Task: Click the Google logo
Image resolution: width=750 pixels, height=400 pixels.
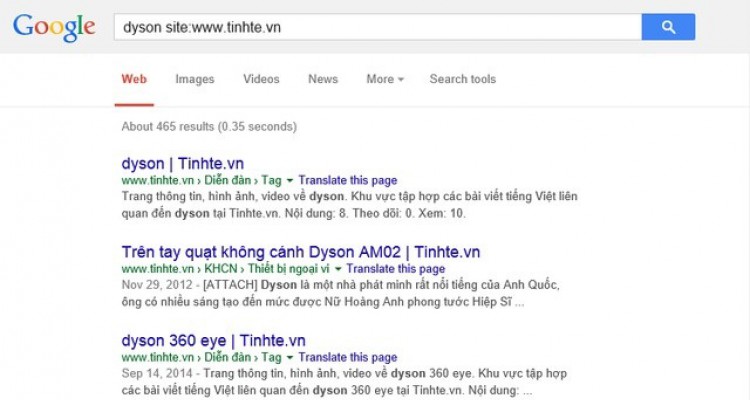Action: 54,28
